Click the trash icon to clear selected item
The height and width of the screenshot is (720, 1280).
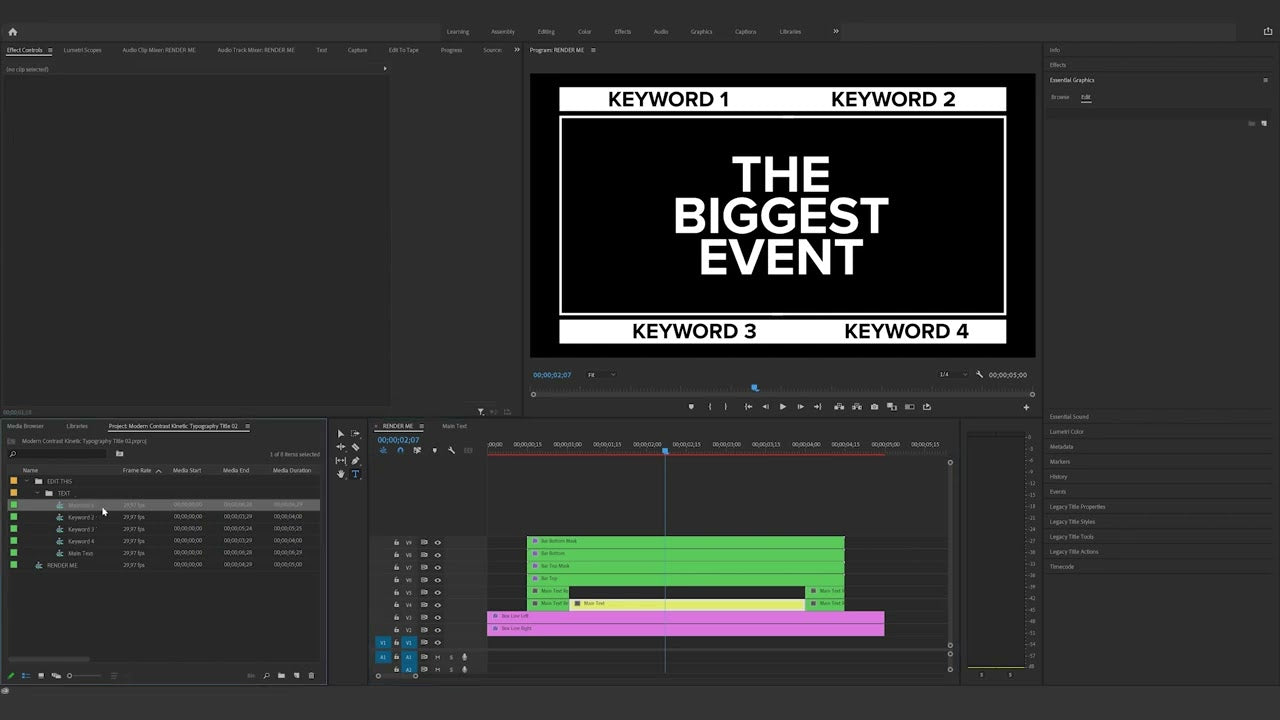point(312,676)
